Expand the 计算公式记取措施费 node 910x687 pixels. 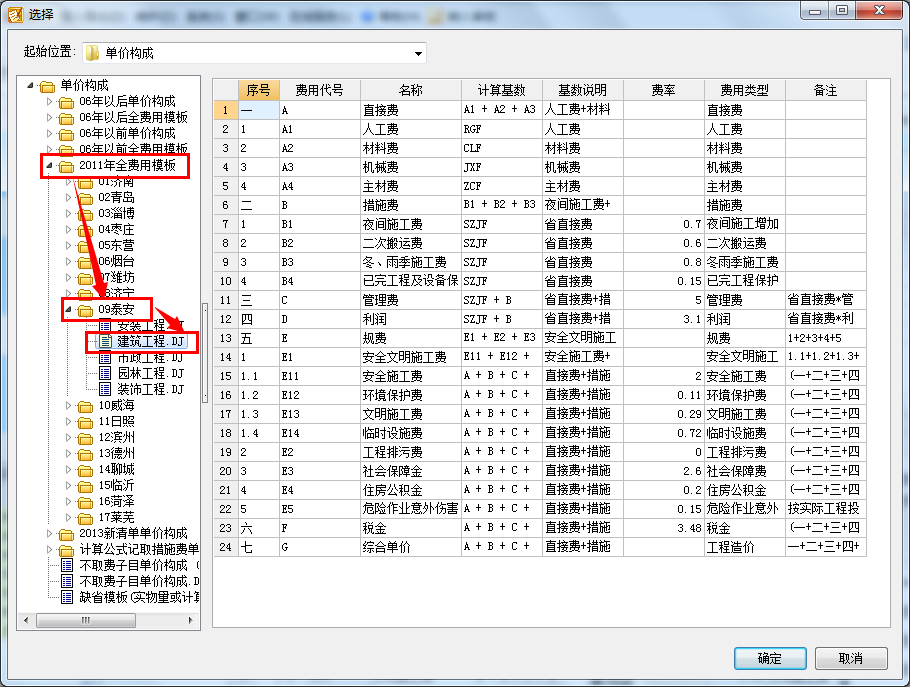(x=49, y=549)
